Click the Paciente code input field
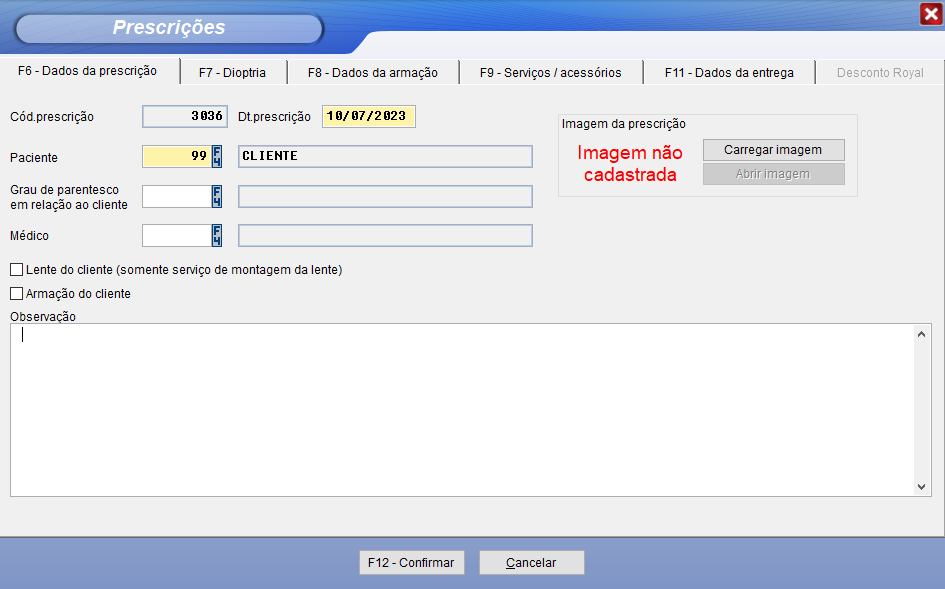The image size is (945, 589). pyautogui.click(x=176, y=156)
